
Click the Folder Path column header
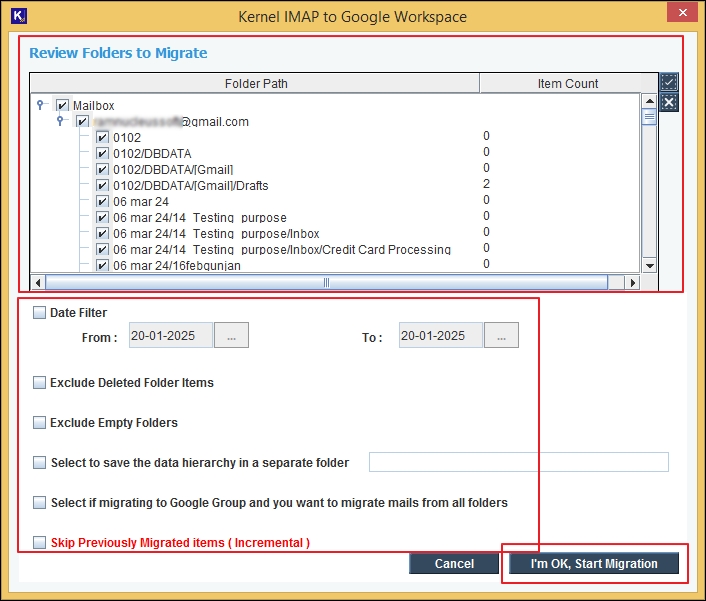tap(255, 83)
